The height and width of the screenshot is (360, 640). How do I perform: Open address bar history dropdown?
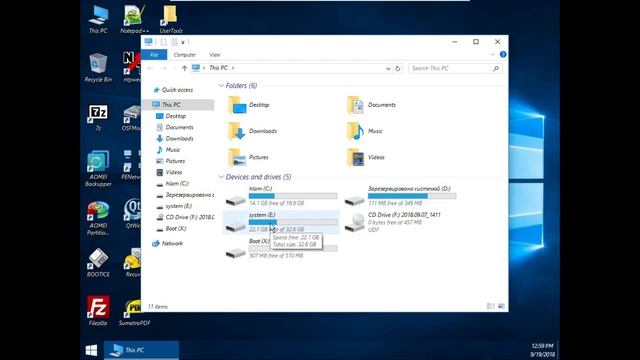(388, 69)
